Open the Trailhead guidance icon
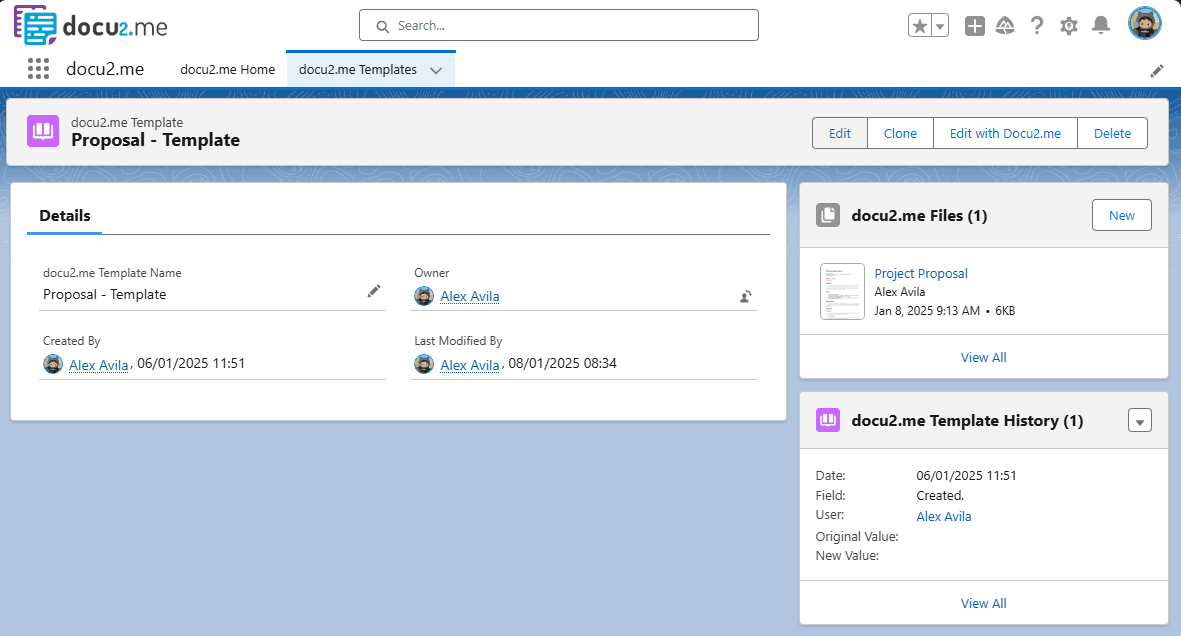The width and height of the screenshot is (1181, 636). point(1005,26)
